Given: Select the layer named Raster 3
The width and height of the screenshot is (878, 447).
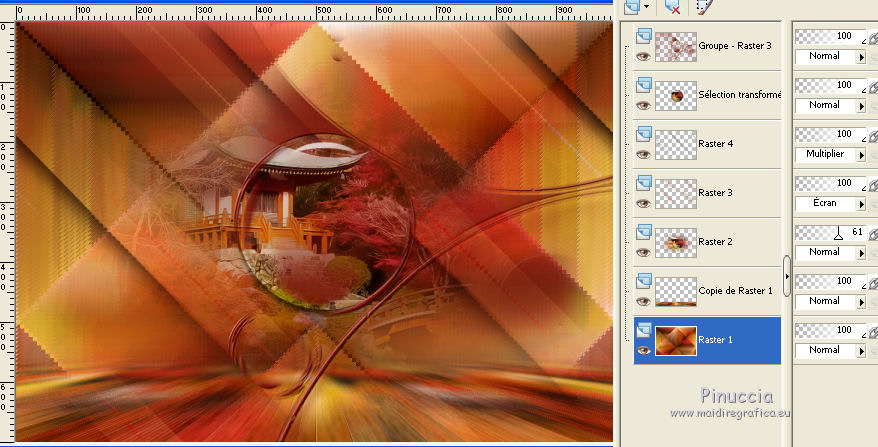Looking at the screenshot, I should point(716,193).
